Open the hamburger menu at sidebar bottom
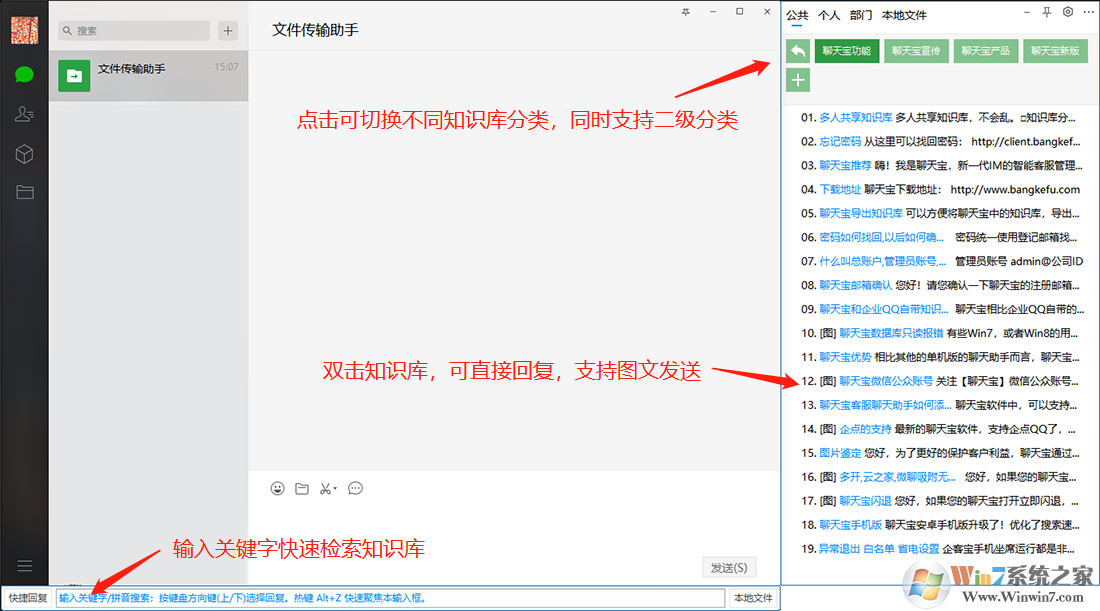 pyautogui.click(x=25, y=566)
